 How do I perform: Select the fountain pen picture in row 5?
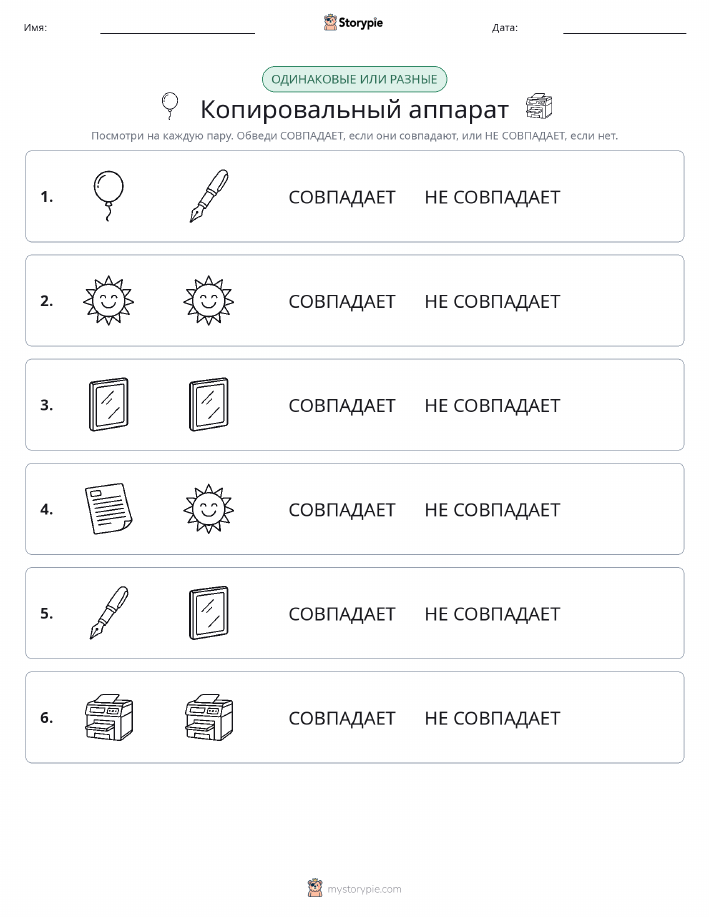pos(109,613)
